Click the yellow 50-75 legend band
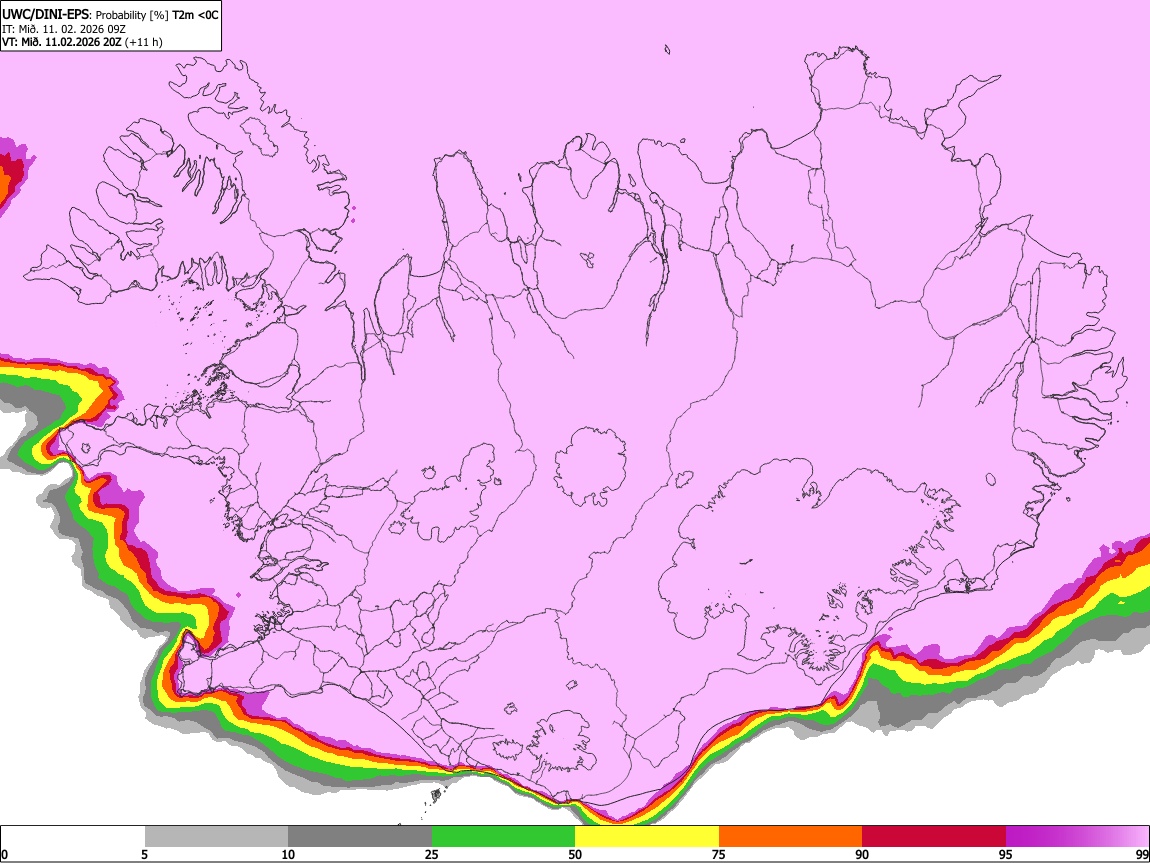Viewport: 1150px width, 863px height. [x=647, y=837]
